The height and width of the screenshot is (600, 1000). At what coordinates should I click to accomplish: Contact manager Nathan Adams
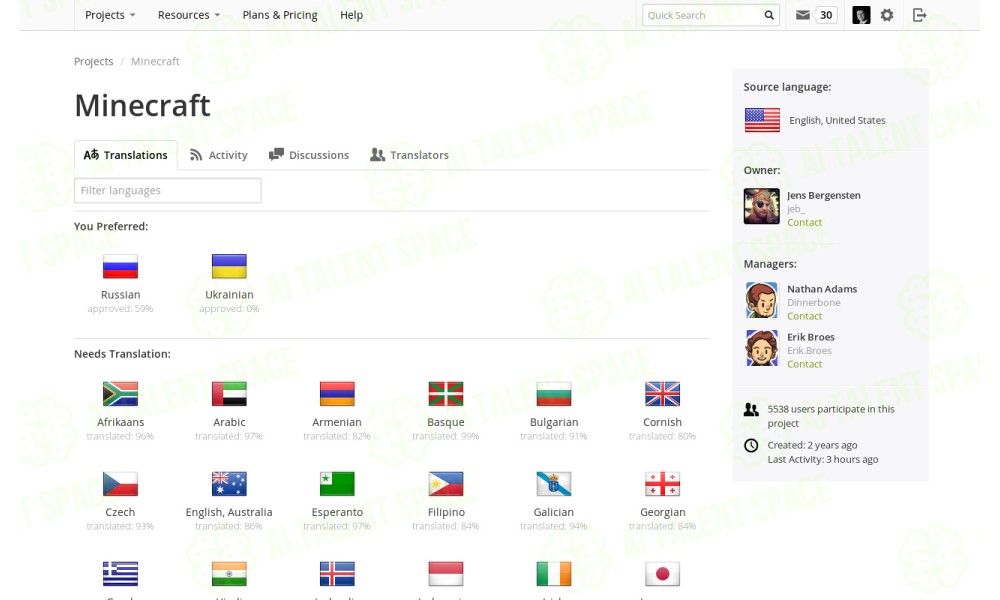pyautogui.click(x=804, y=316)
